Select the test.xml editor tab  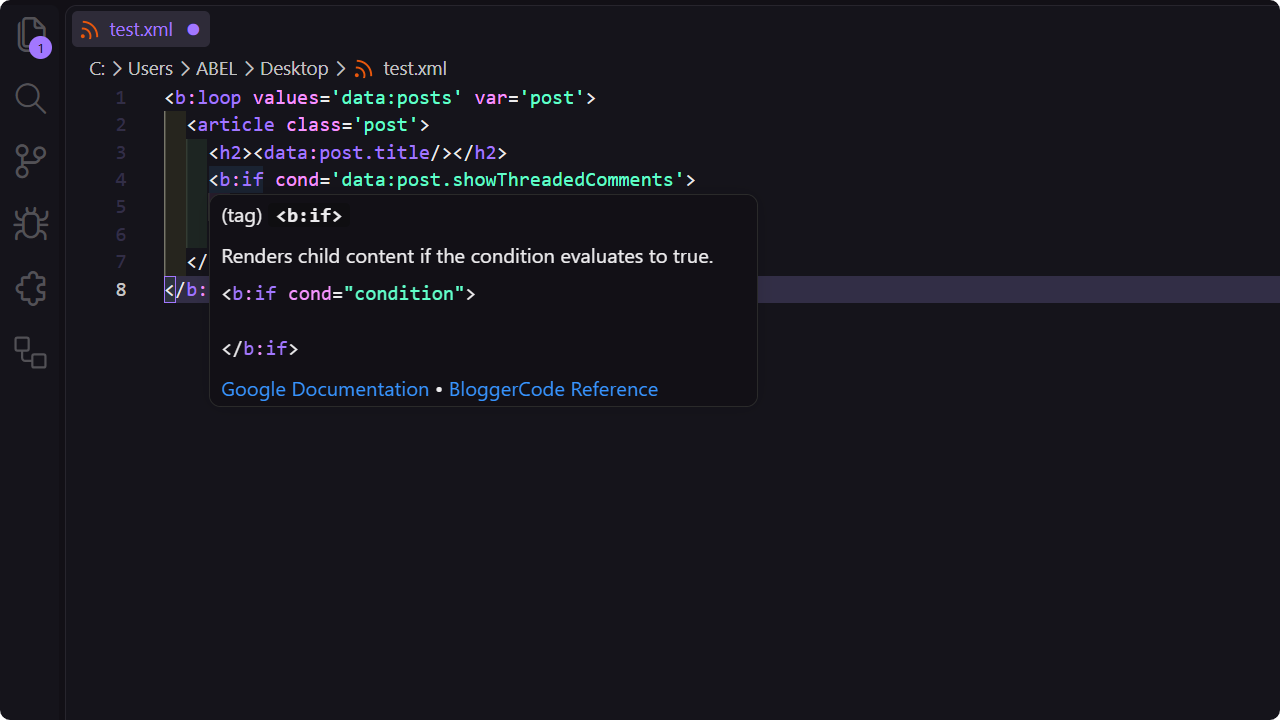(x=141, y=30)
